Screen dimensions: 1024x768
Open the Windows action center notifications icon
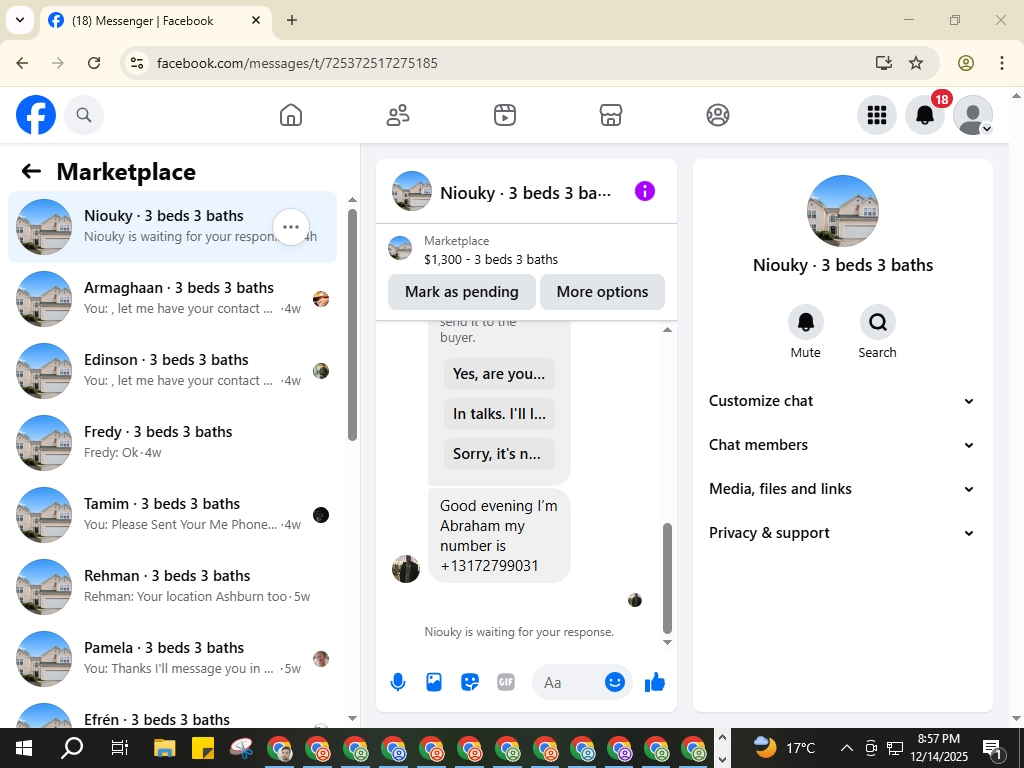point(992,748)
